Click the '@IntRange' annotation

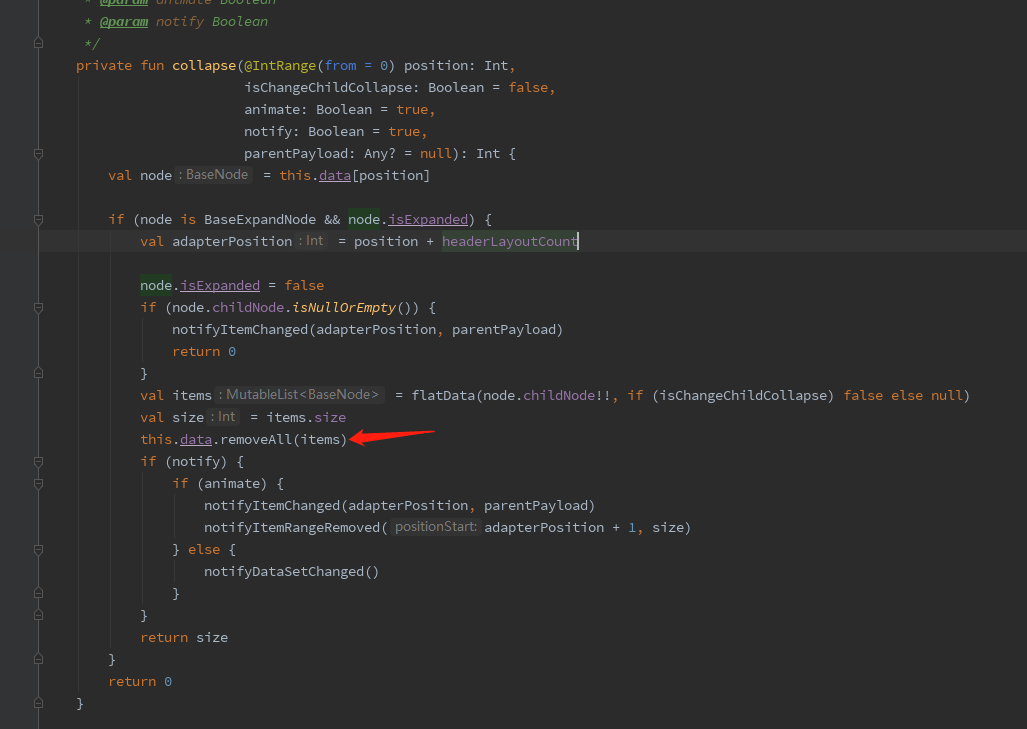[x=280, y=65]
